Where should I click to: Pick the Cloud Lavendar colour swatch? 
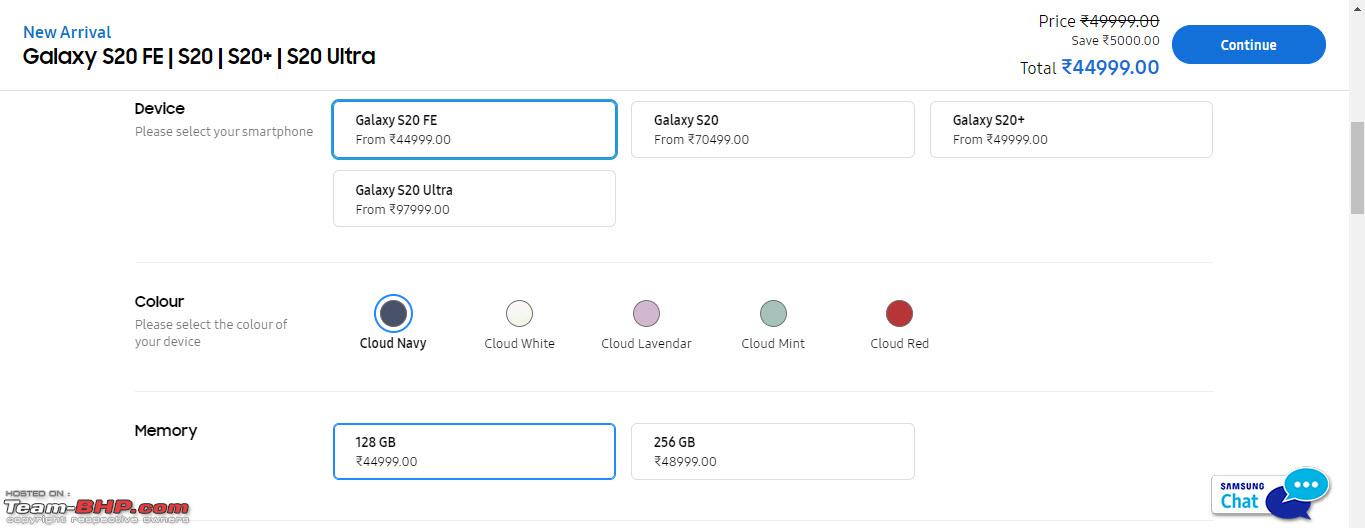coord(646,313)
